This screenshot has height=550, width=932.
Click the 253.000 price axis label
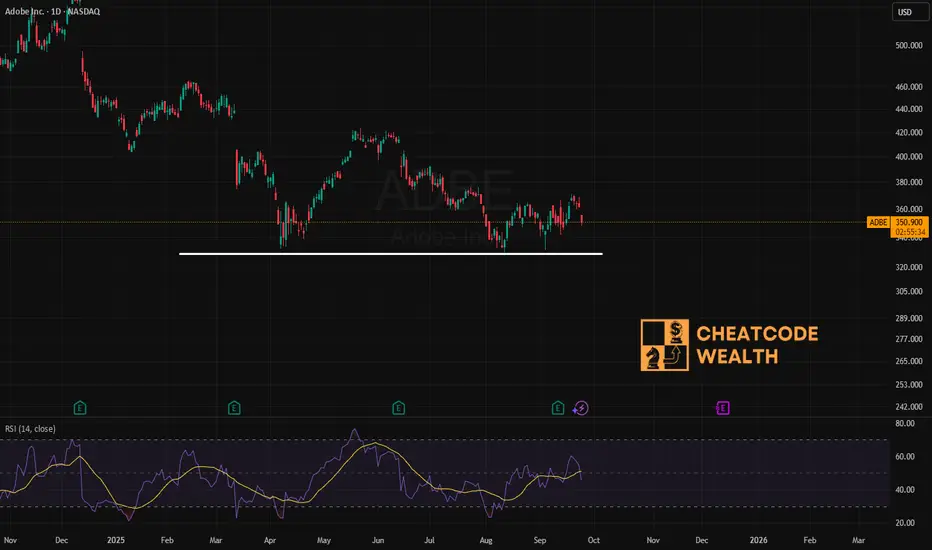pyautogui.click(x=909, y=385)
